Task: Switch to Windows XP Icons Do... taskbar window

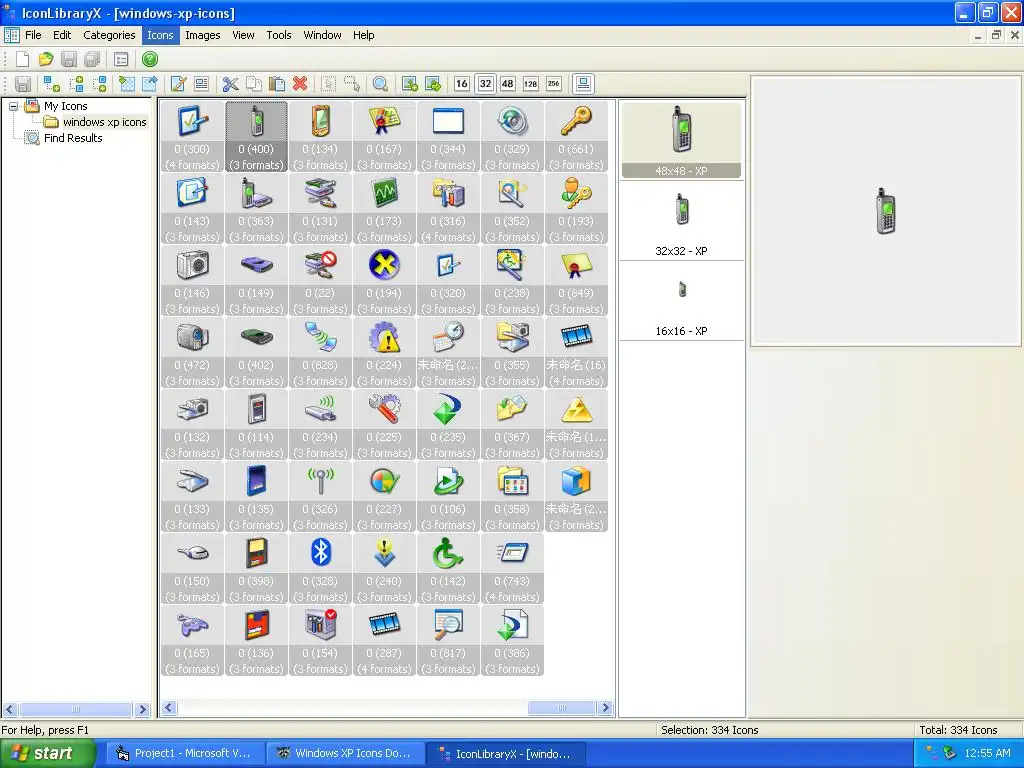Action: tap(345, 754)
